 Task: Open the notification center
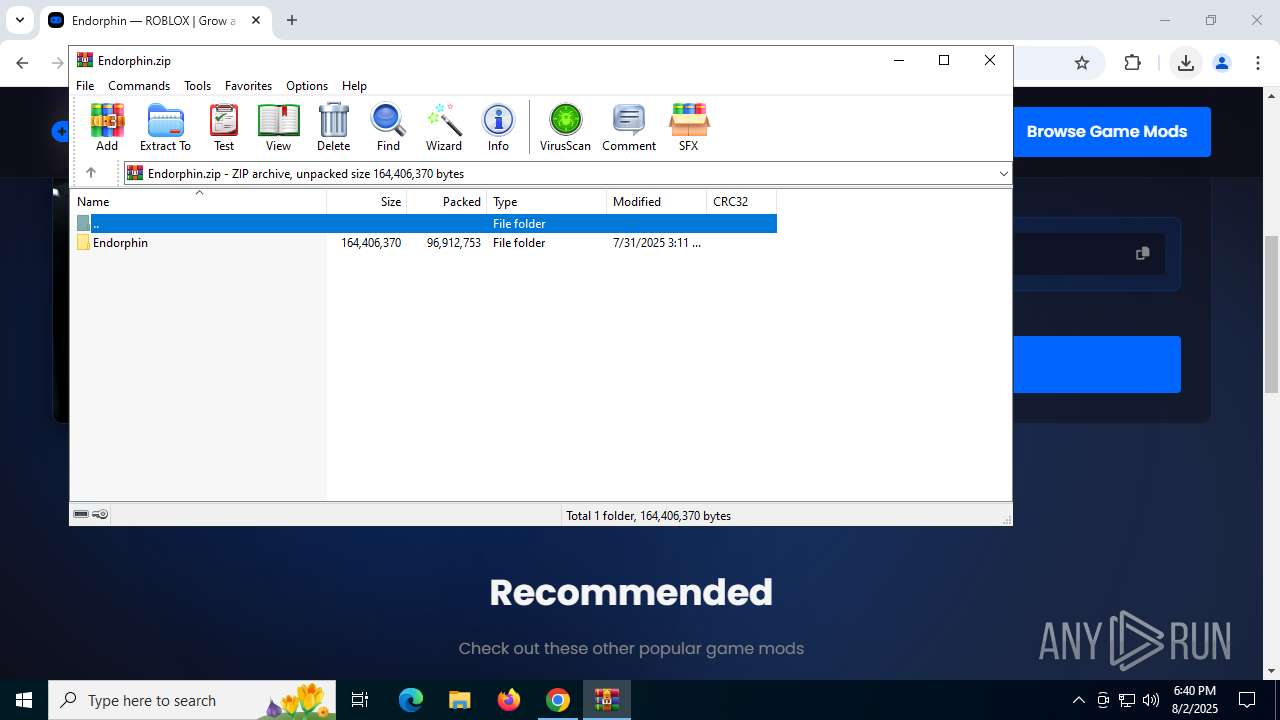(1247, 700)
